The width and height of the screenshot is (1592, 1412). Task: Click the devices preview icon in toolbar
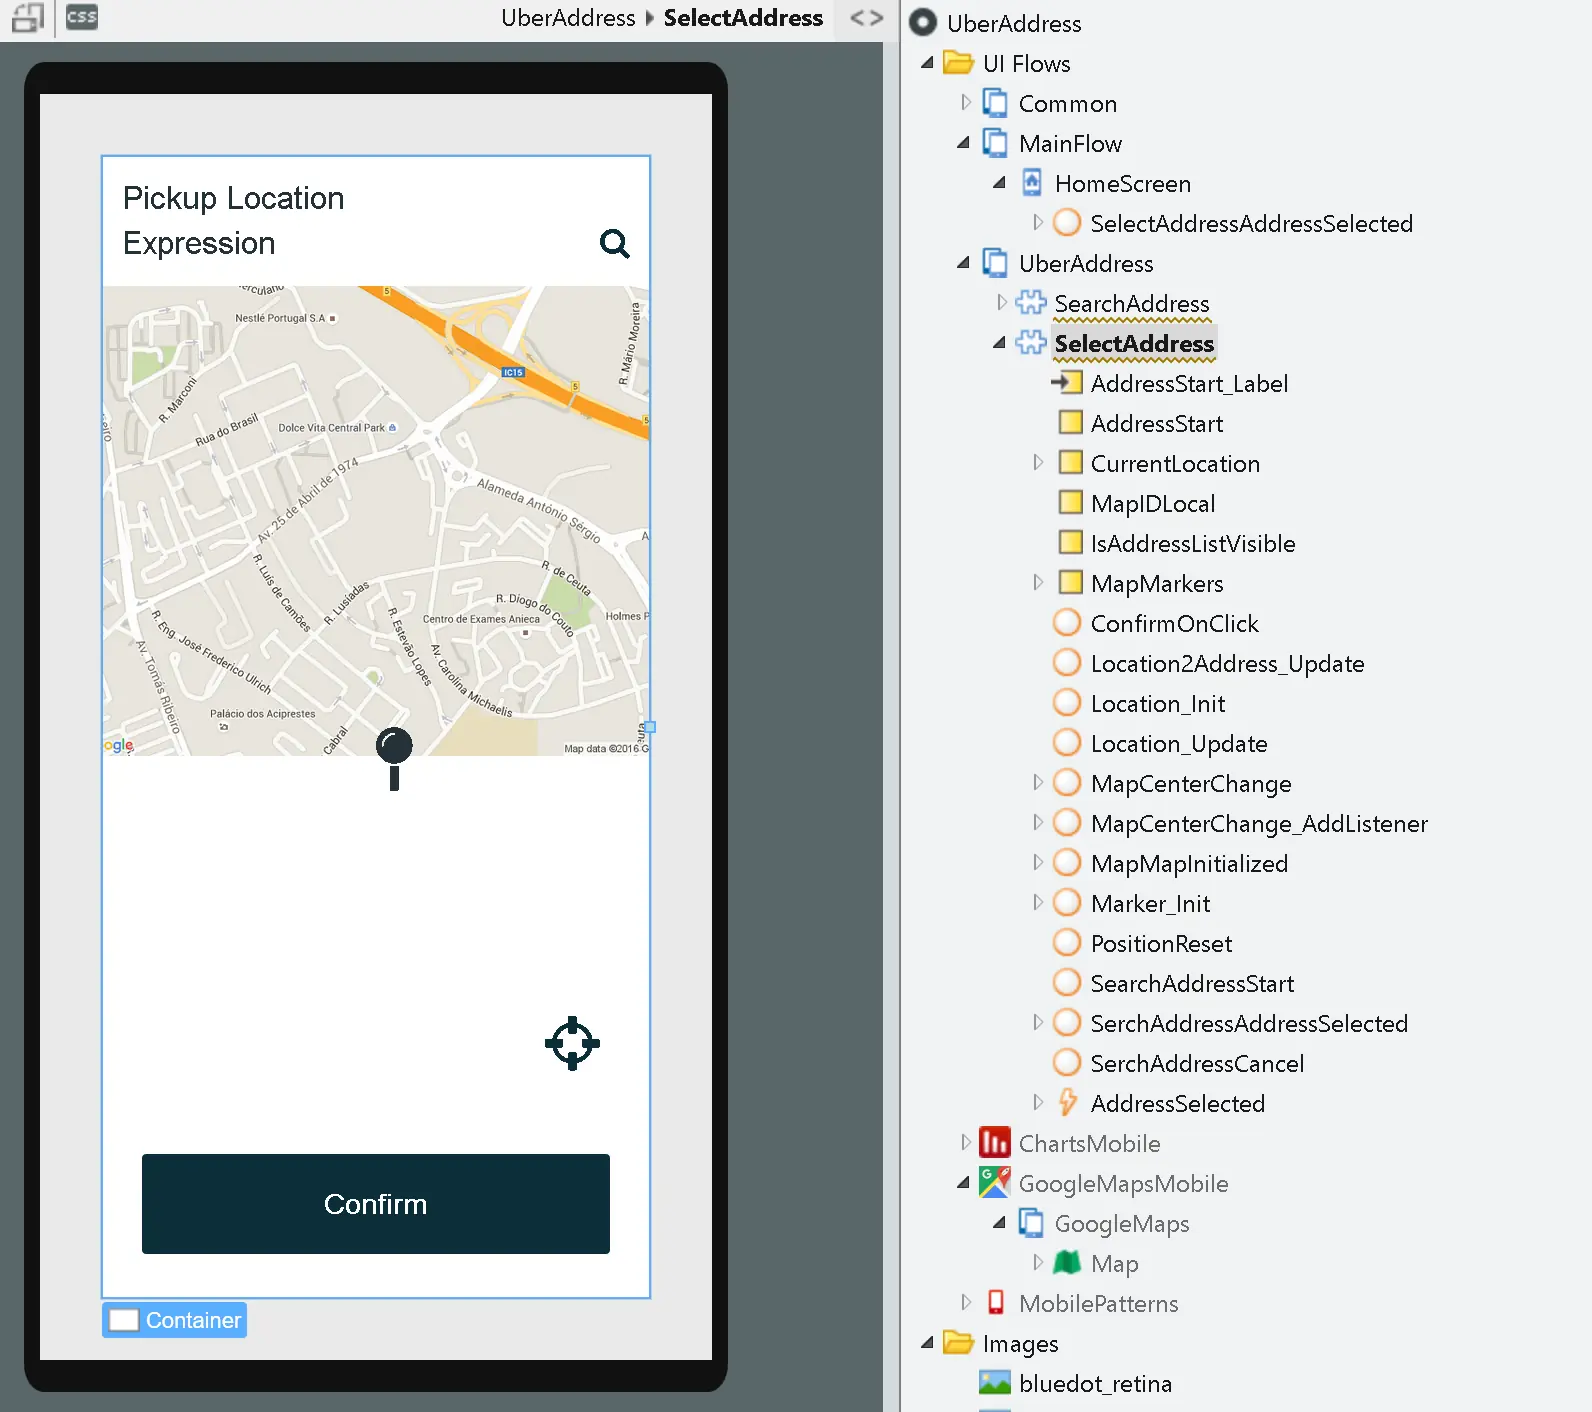(x=28, y=17)
